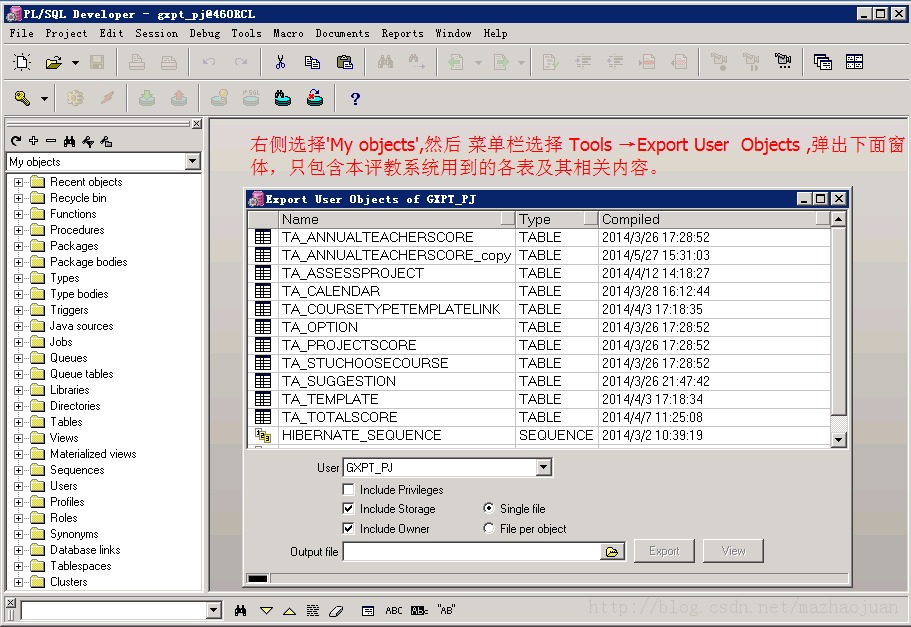The image size is (911, 627).
Task: Open a file with the Open toolbar icon
Action: click(55, 61)
